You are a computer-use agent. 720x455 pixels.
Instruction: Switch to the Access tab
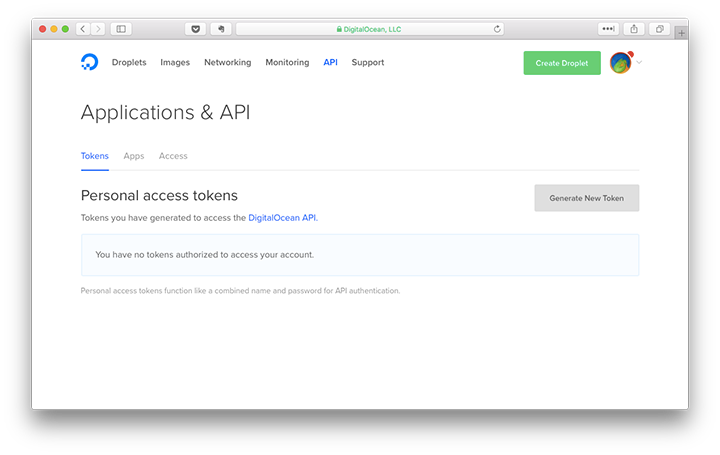[173, 156]
